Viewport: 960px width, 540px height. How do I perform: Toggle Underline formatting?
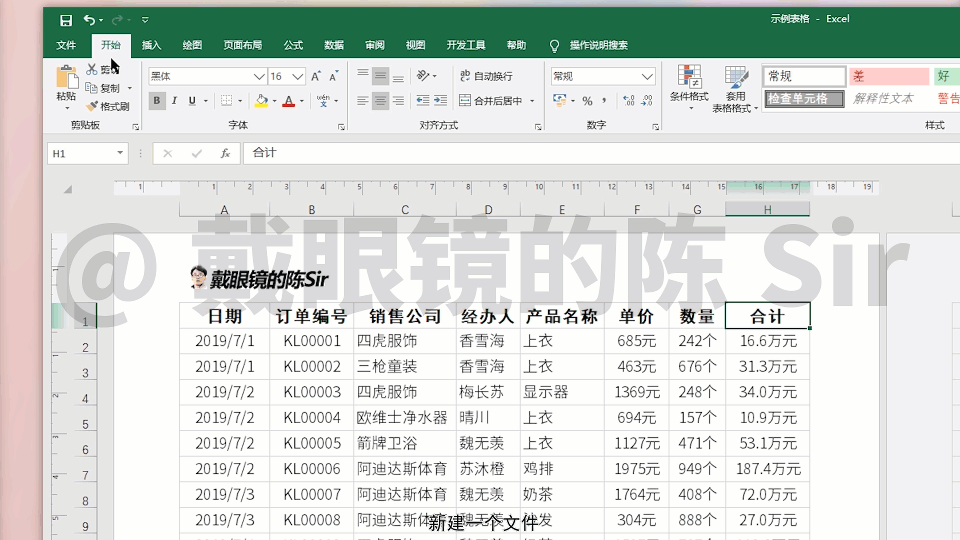coord(192,100)
